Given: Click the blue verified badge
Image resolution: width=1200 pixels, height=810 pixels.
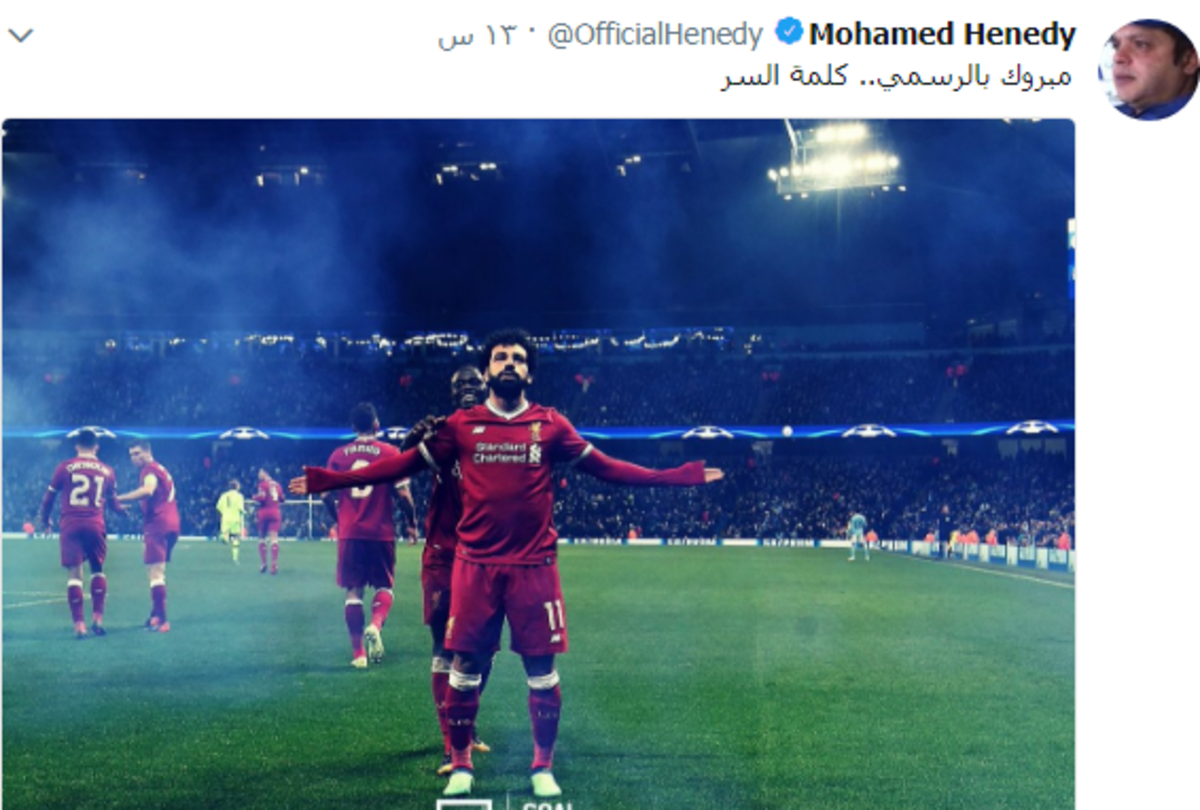Looking at the screenshot, I should click(789, 33).
